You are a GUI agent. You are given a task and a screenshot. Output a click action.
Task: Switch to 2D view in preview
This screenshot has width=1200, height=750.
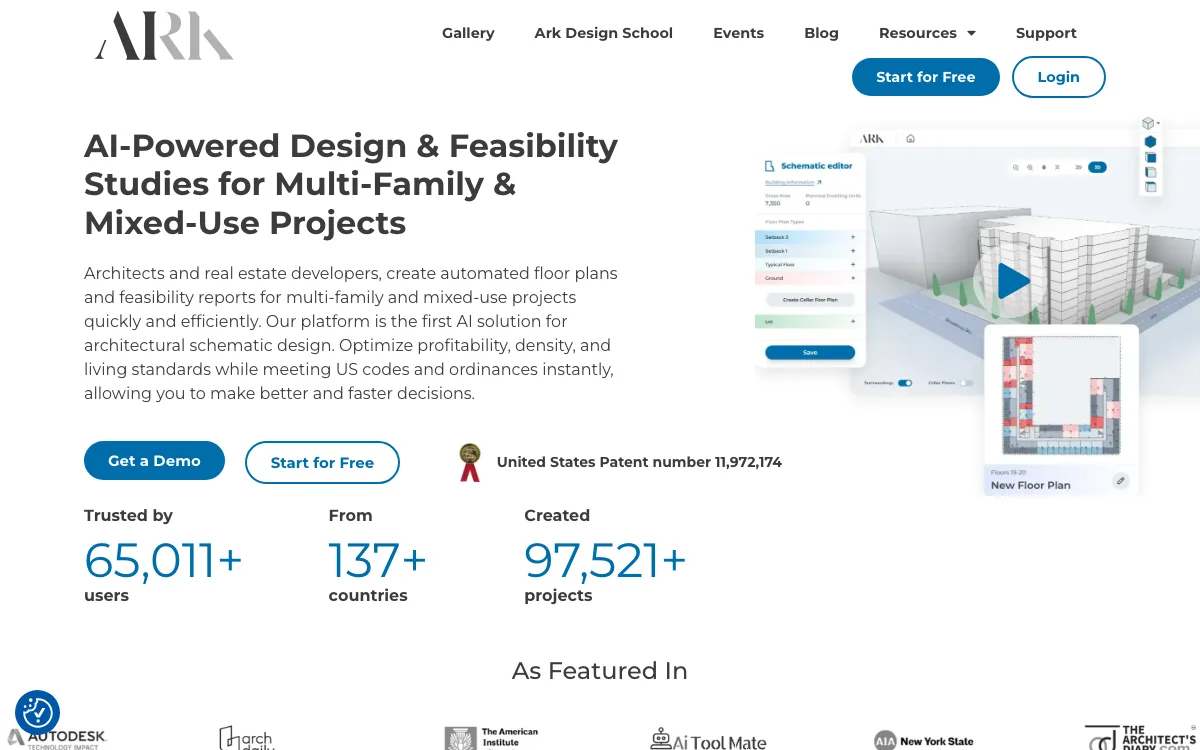click(1078, 167)
